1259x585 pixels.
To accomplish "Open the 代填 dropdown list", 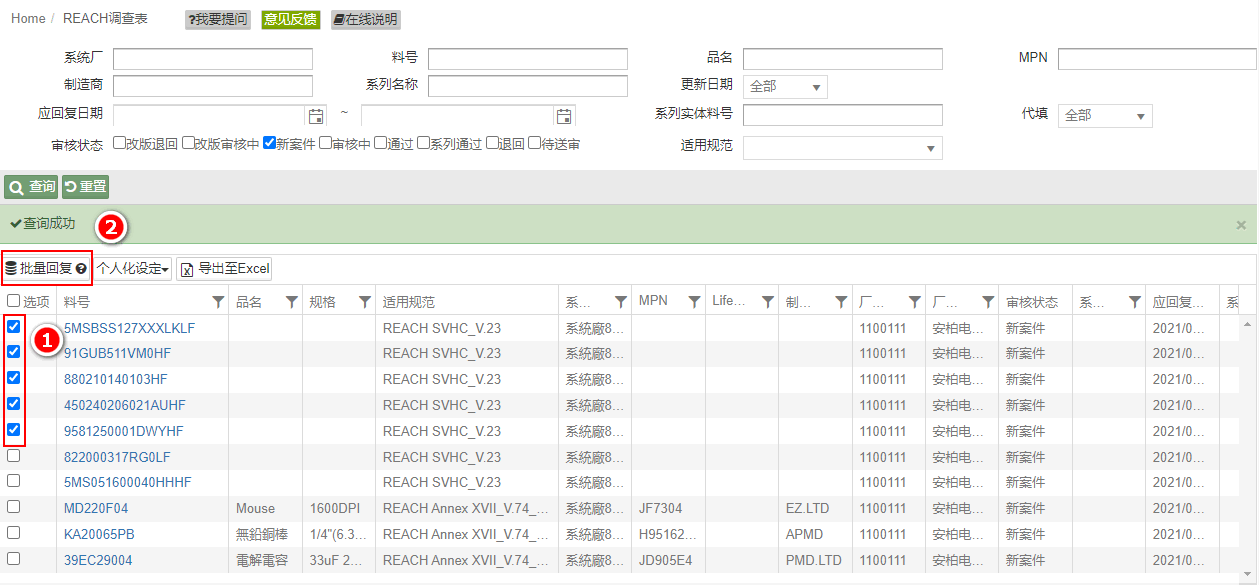I will (x=1105, y=116).
